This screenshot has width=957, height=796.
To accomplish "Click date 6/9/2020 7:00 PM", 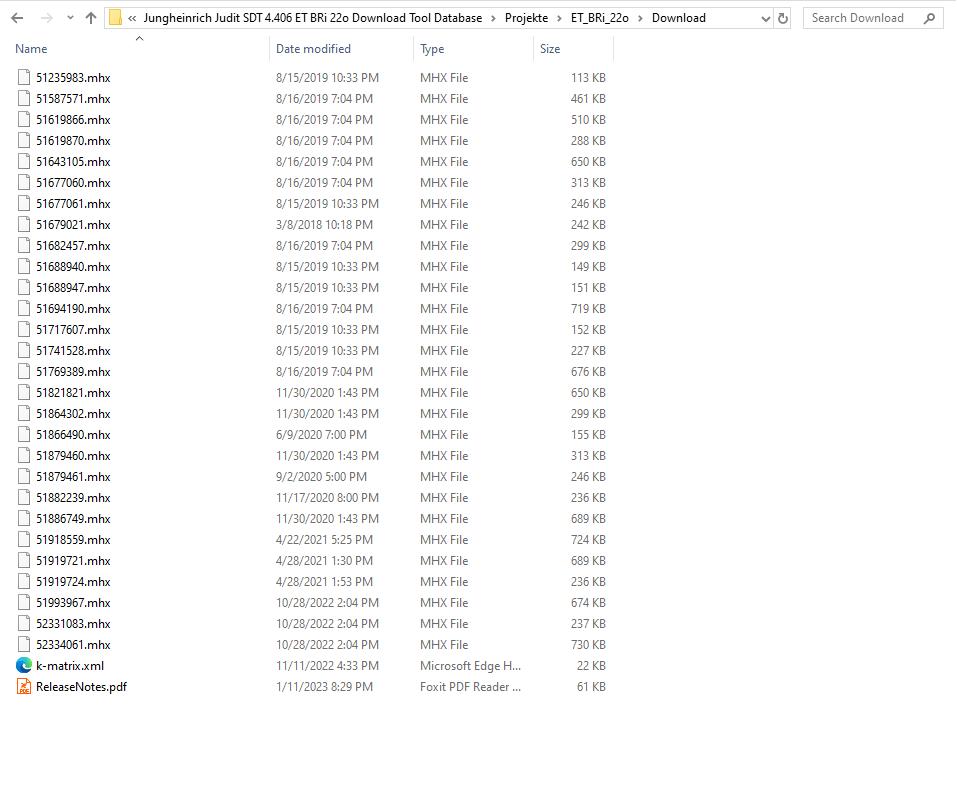I will [321, 435].
